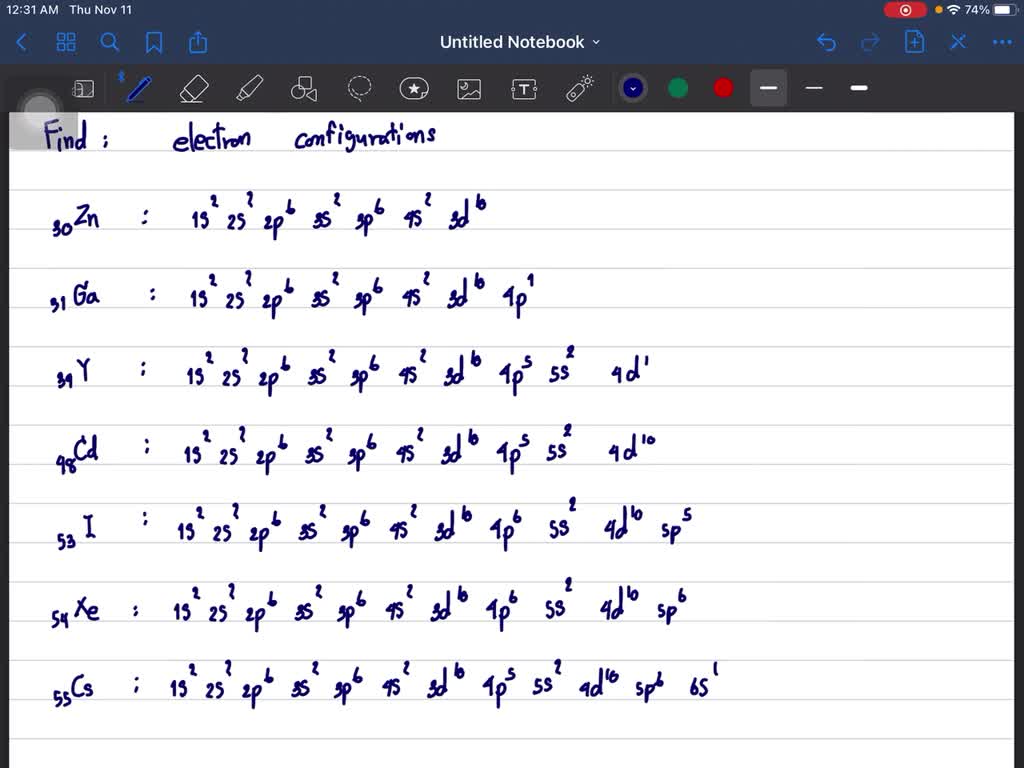Screen dimensions: 1024x768
Task: Toggle the thick stroke width
Action: click(x=858, y=88)
